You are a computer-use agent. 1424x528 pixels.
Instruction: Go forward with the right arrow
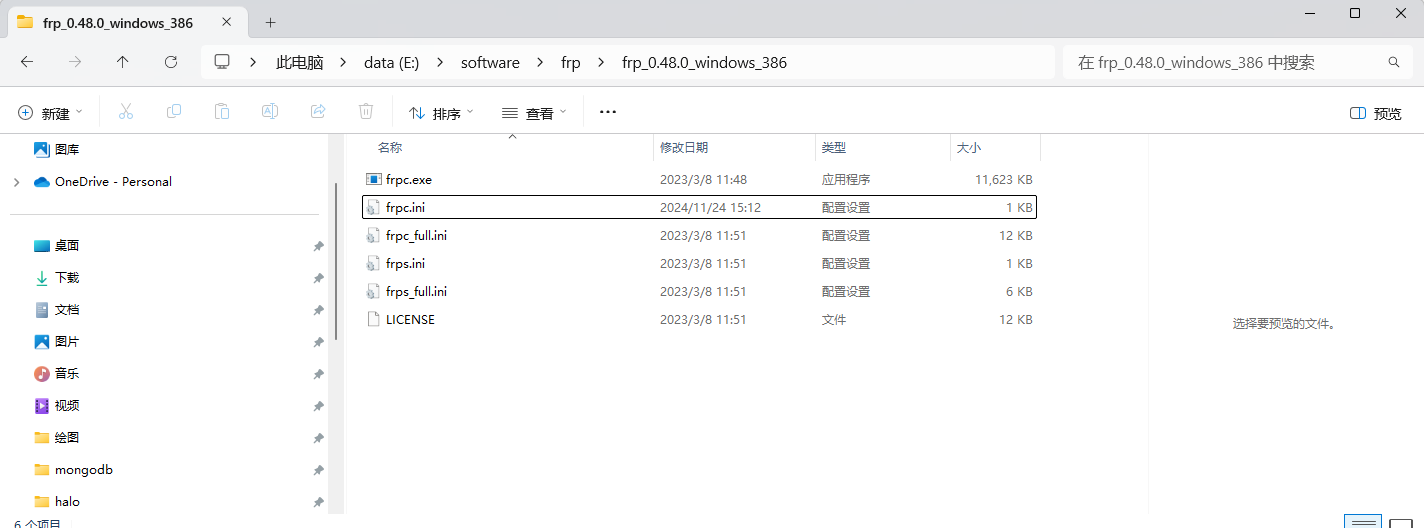pos(75,62)
